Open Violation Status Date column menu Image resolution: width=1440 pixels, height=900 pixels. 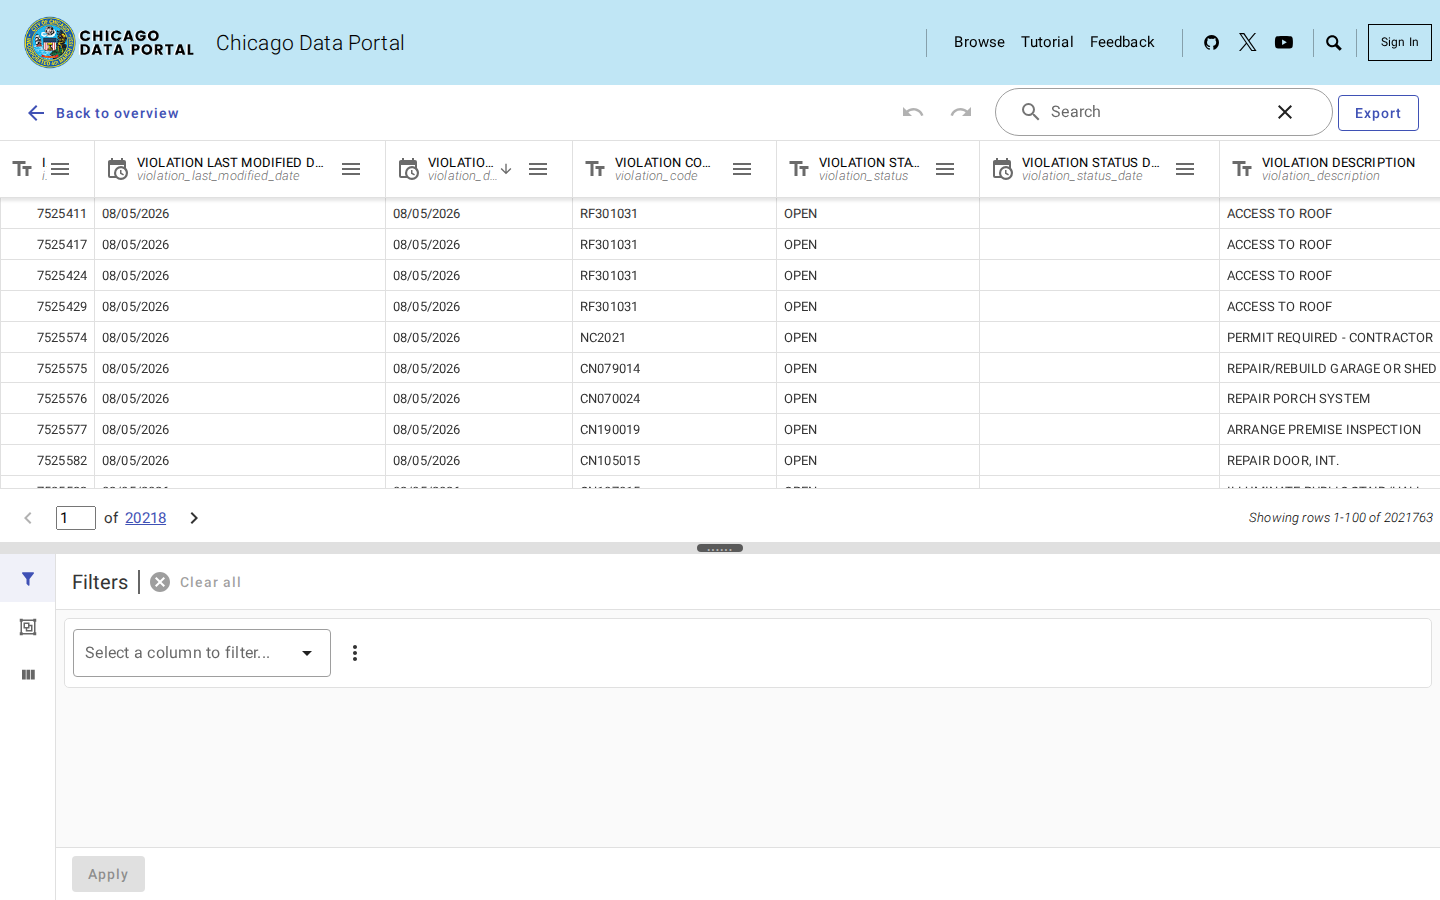click(x=1185, y=169)
